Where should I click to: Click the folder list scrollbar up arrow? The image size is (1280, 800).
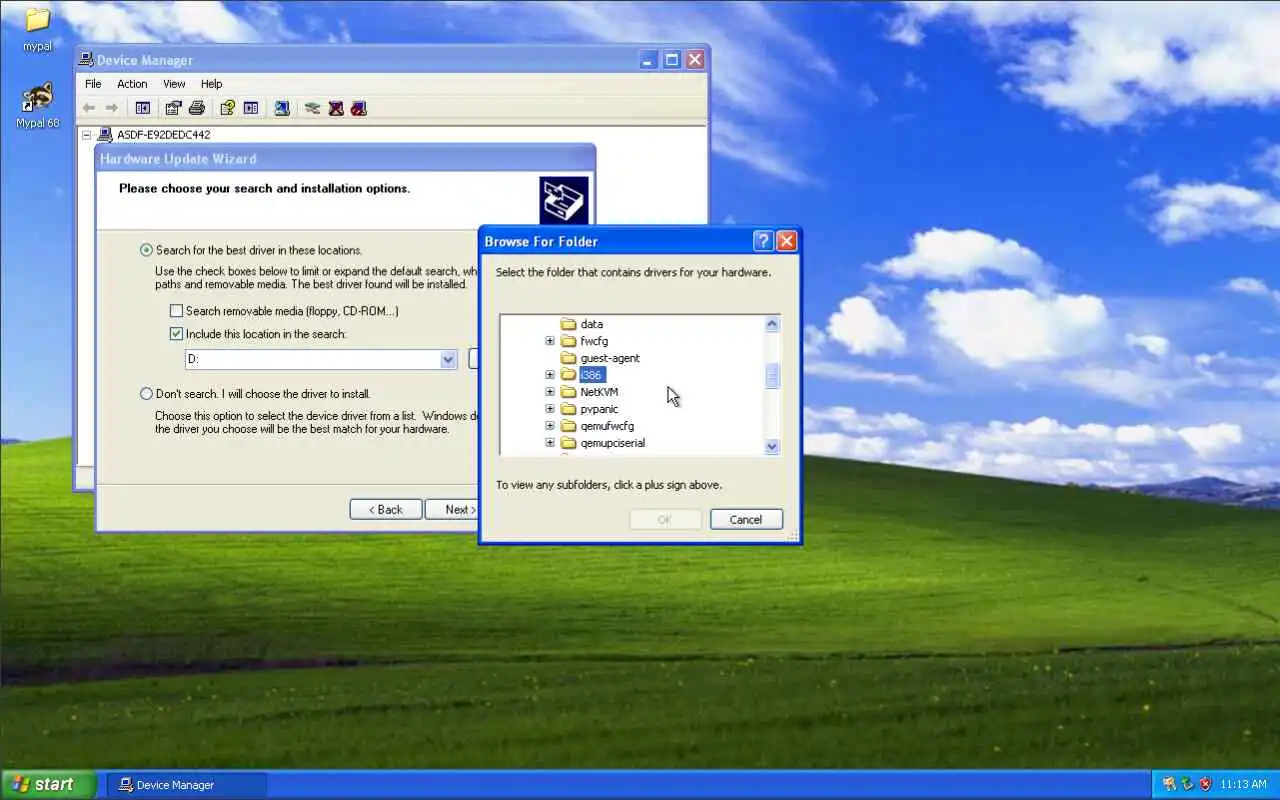(x=772, y=324)
